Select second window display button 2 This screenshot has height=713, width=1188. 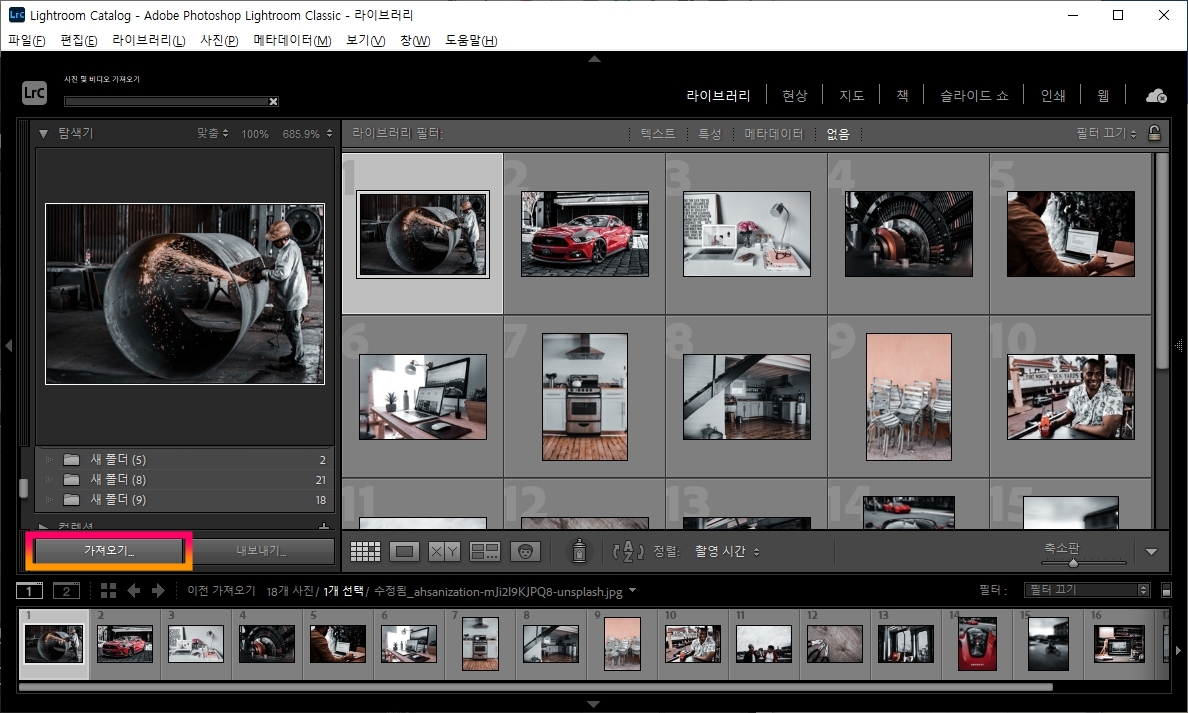coord(66,591)
